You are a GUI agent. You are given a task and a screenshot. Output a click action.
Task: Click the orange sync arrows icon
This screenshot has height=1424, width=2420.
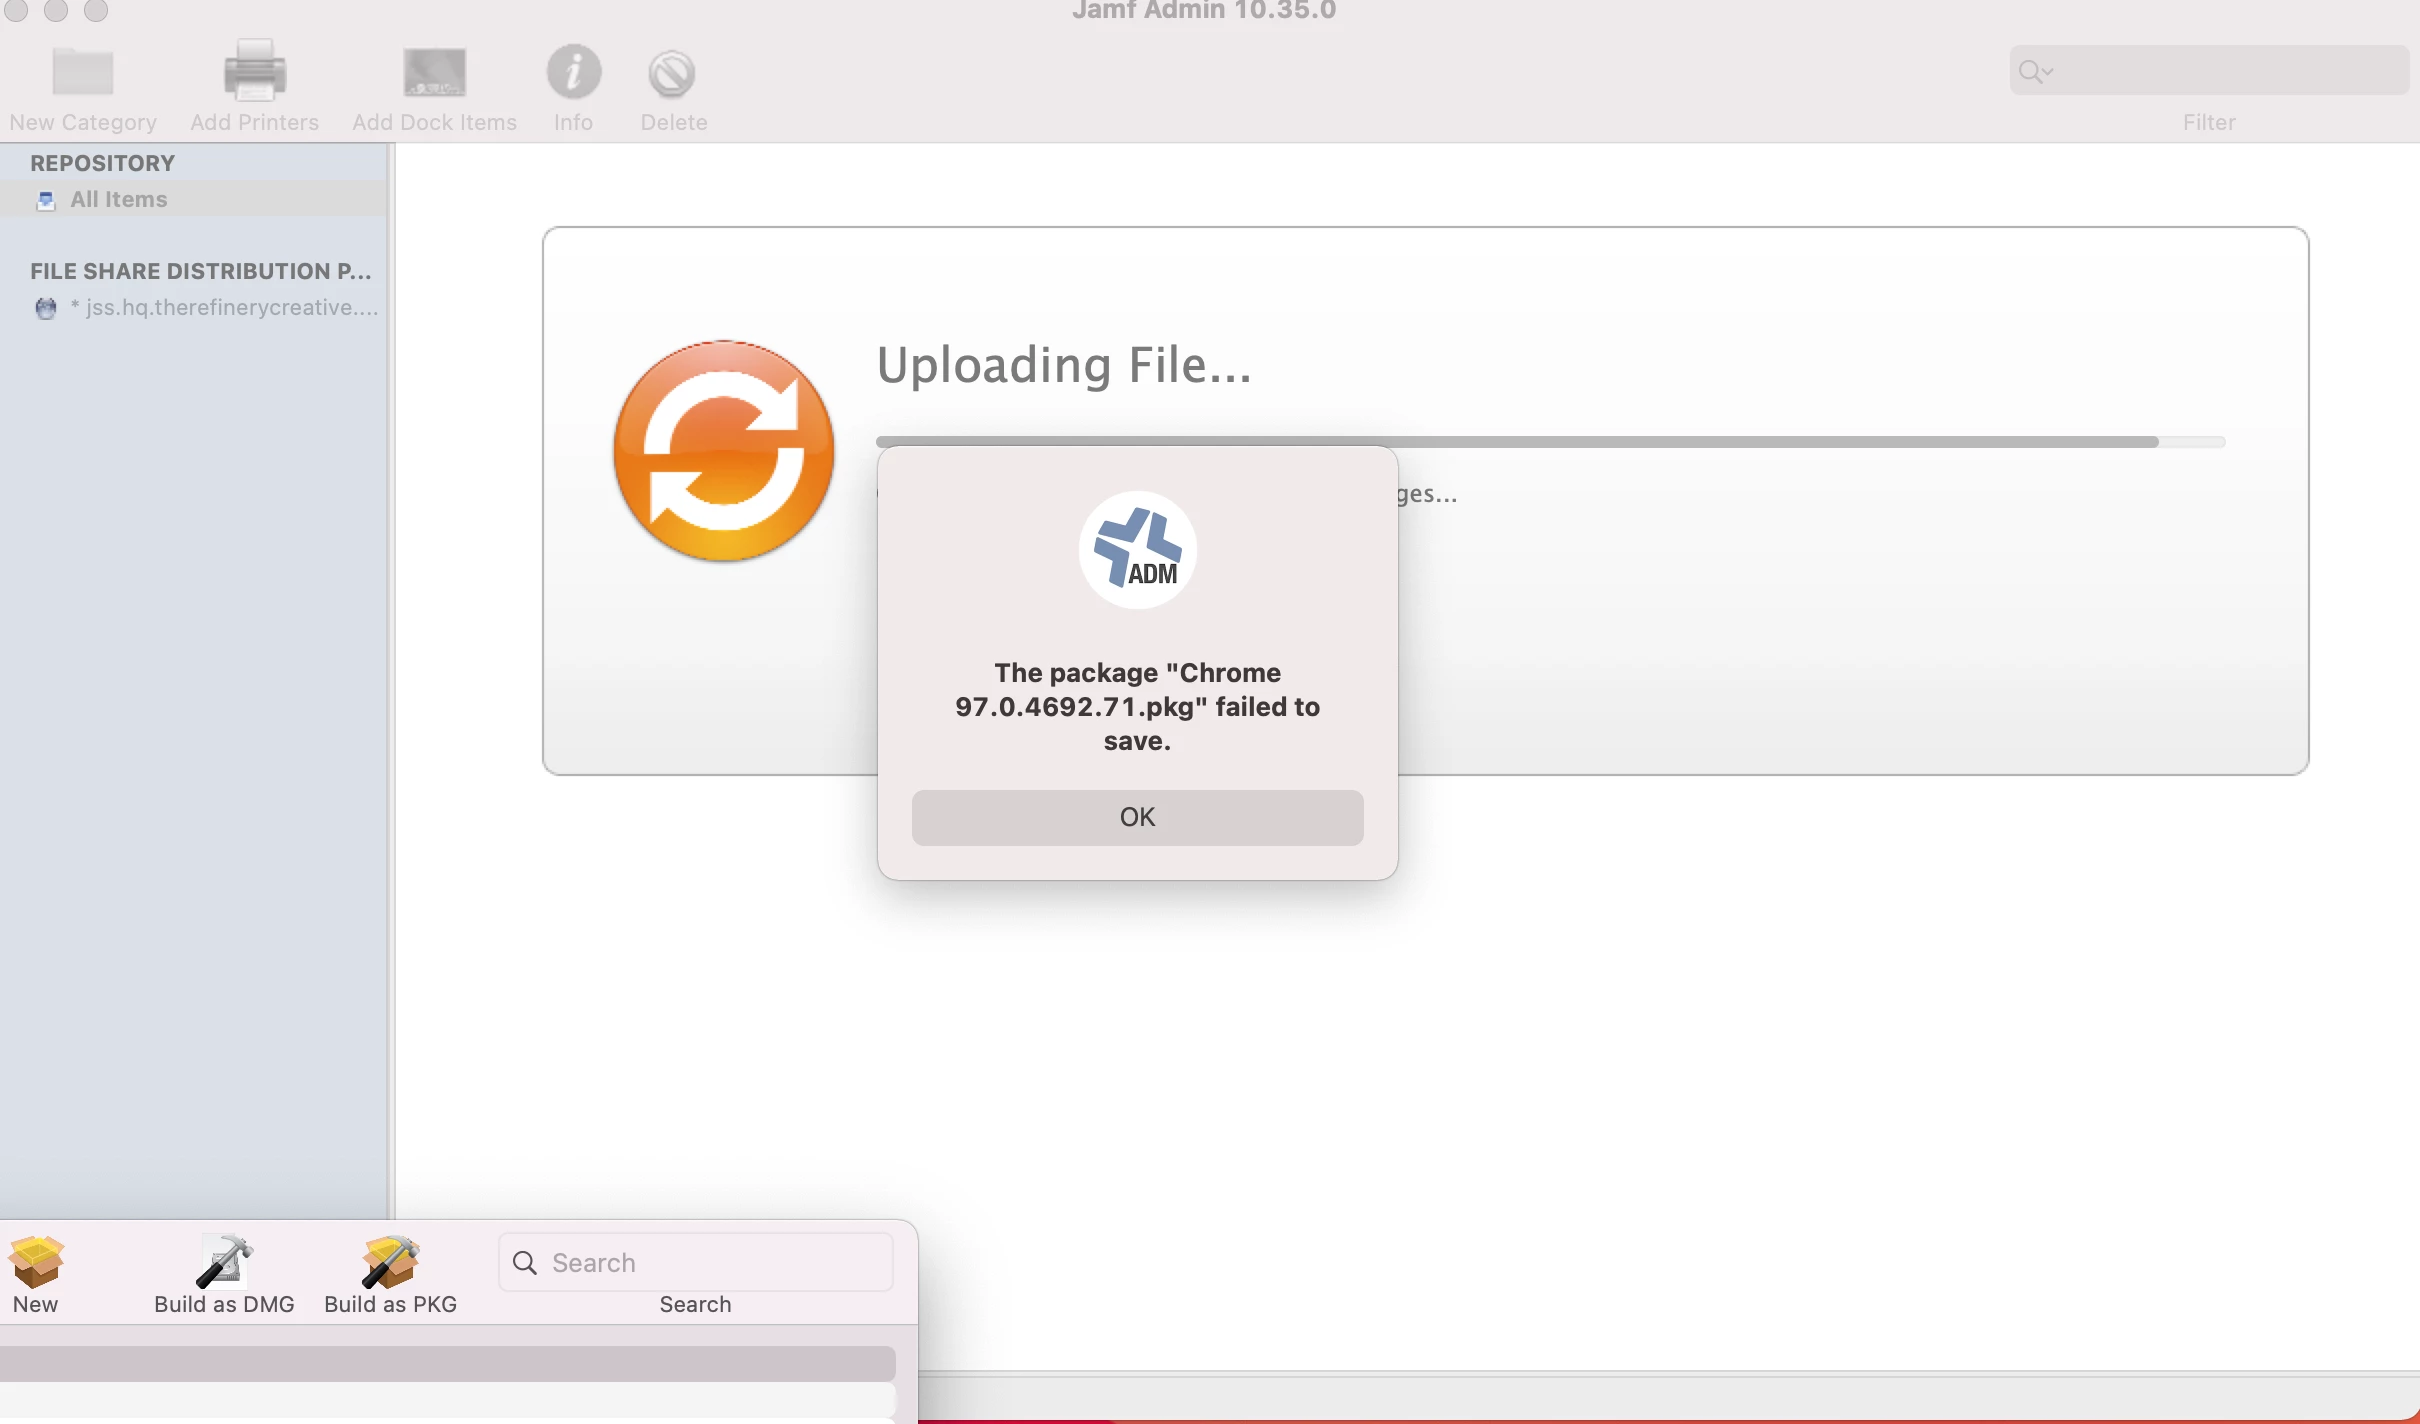(724, 451)
